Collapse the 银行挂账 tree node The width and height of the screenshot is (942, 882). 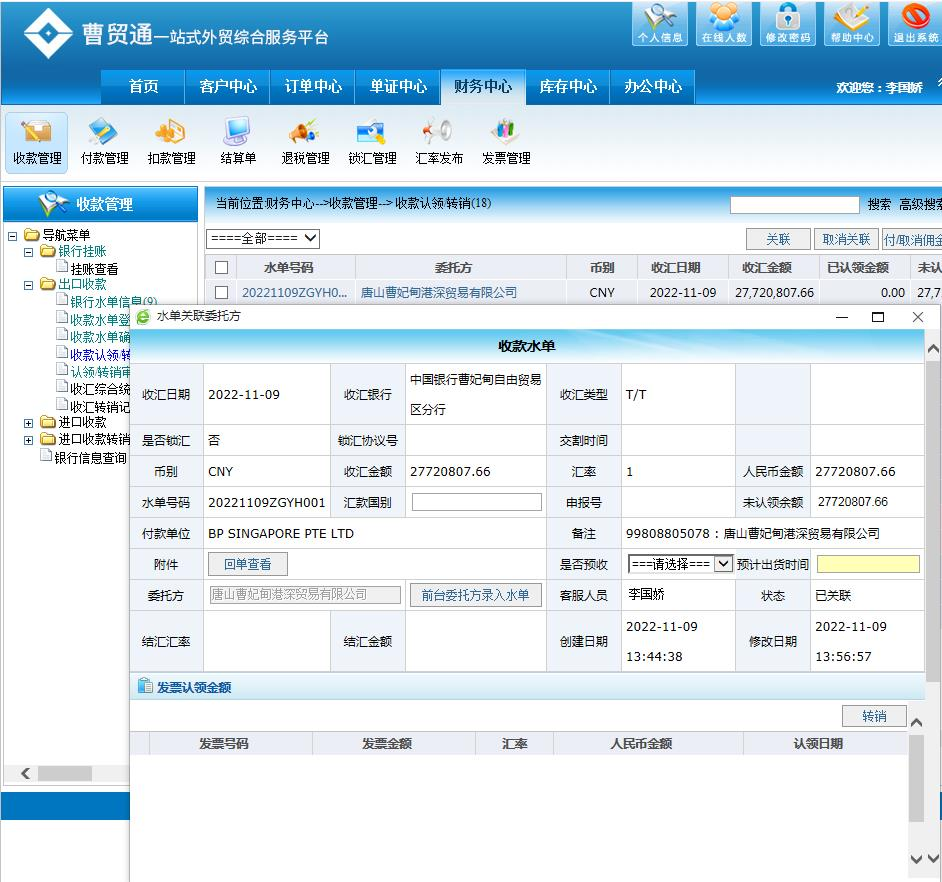coord(28,252)
